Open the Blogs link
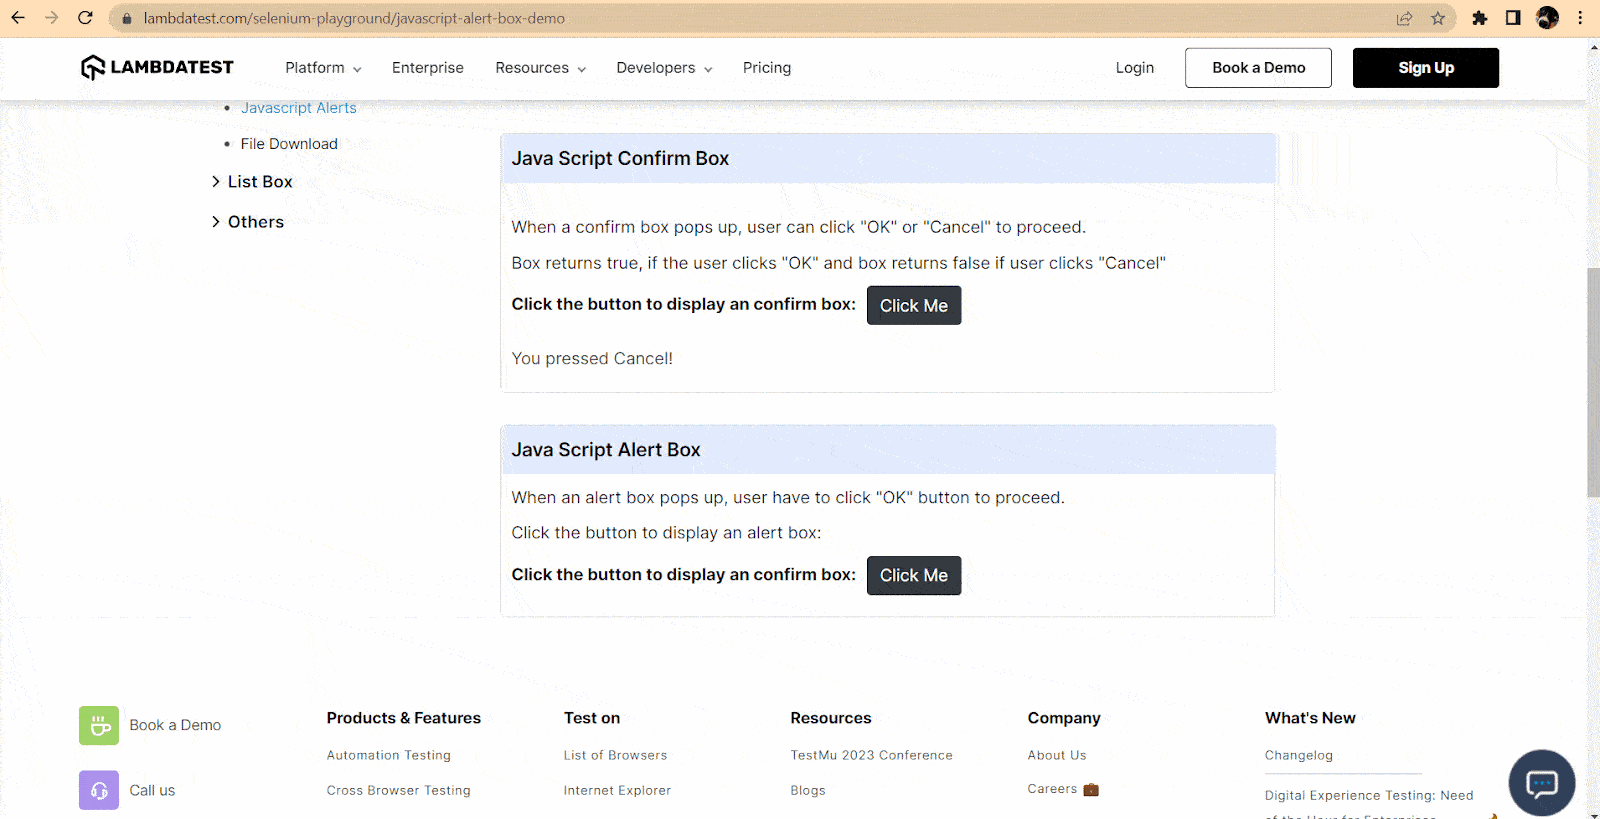Viewport: 1600px width, 819px height. click(808, 790)
